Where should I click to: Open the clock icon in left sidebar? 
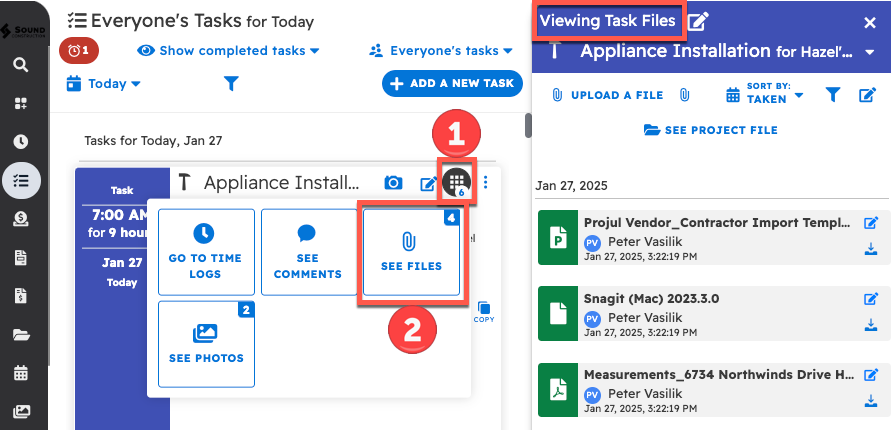pos(21,142)
